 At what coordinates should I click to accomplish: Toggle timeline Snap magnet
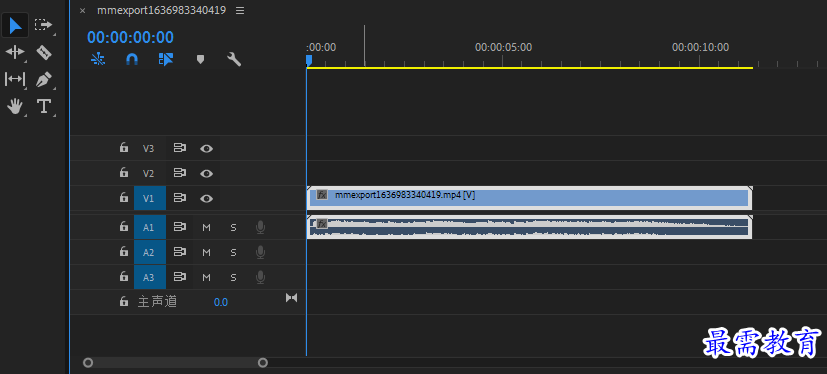coord(132,59)
